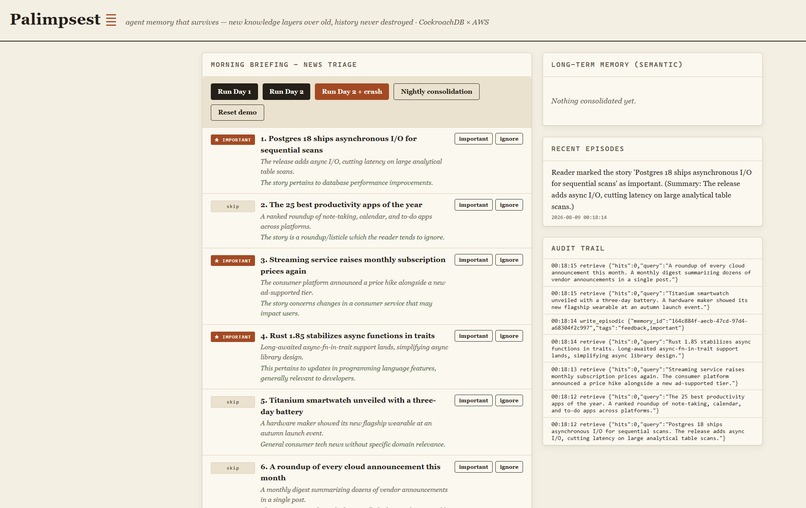Click the 'Long-Term Memory (Semantic)' heading
This screenshot has width=806, height=508.
[x=617, y=64]
